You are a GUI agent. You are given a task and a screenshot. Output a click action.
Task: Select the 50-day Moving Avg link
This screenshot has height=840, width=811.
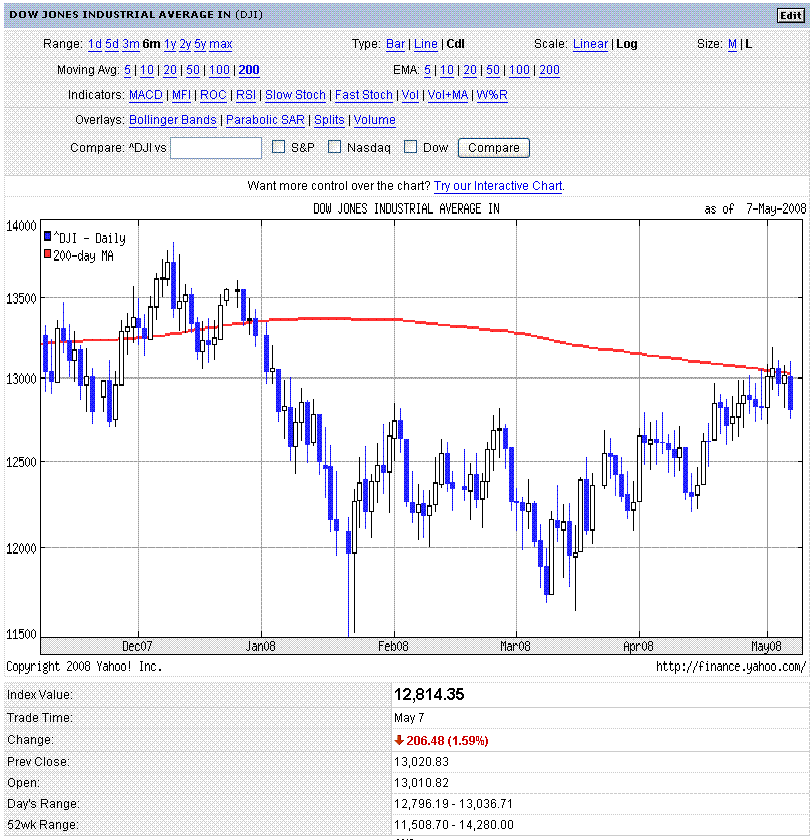(193, 70)
